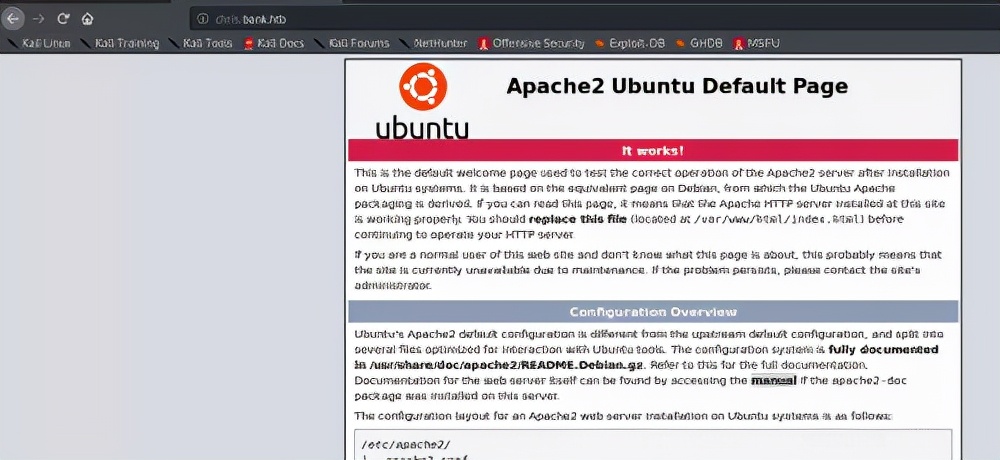Image resolution: width=1000 pixels, height=460 pixels.
Task: Open the Kali Linux bookmark
Action: click(40, 43)
